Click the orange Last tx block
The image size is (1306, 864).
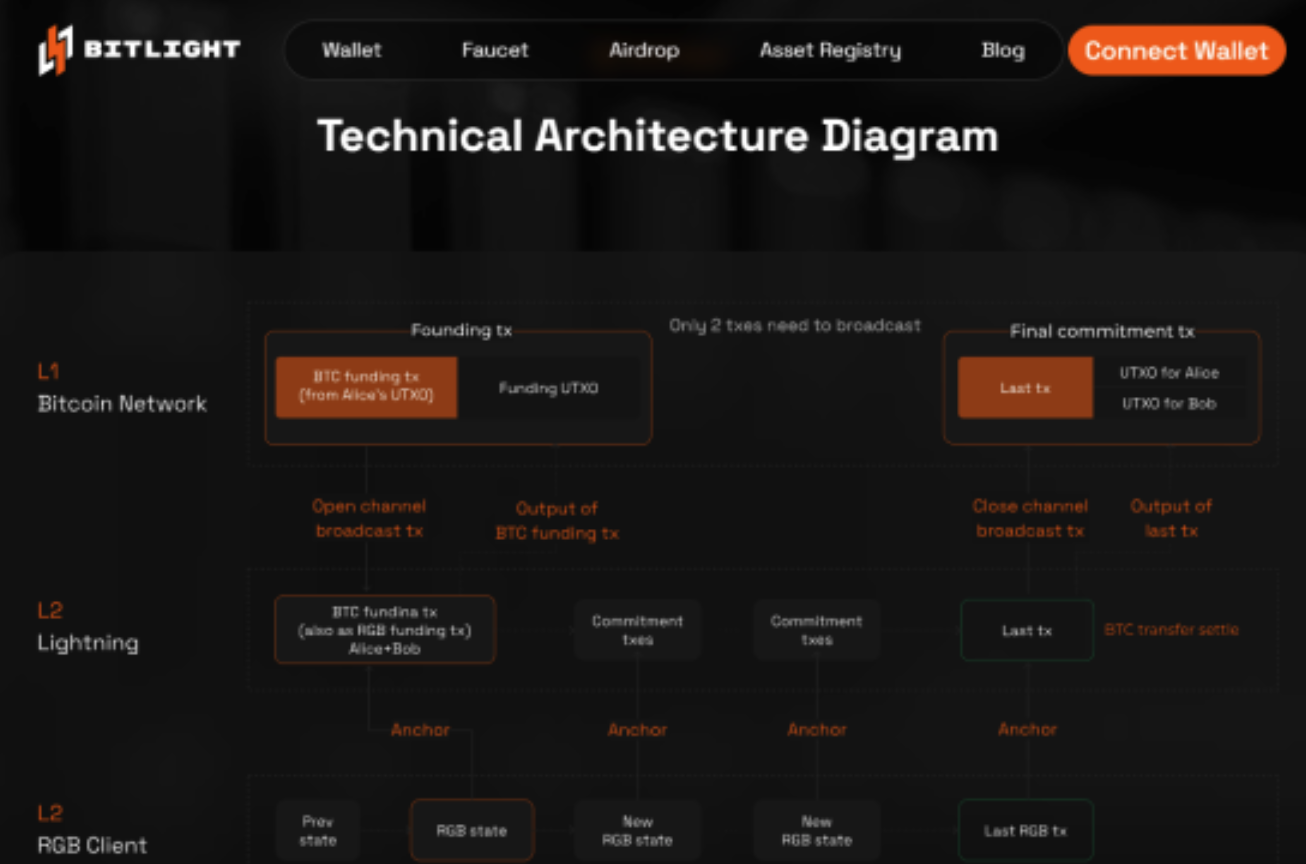[x=1025, y=388]
